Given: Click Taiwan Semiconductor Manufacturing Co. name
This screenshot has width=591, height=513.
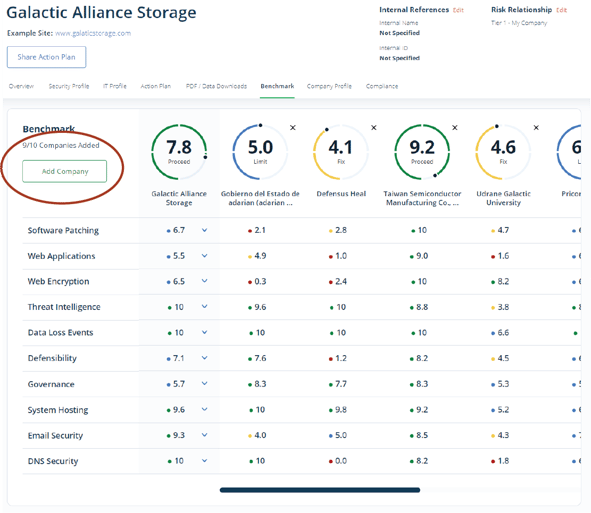Looking at the screenshot, I should pos(422,198).
